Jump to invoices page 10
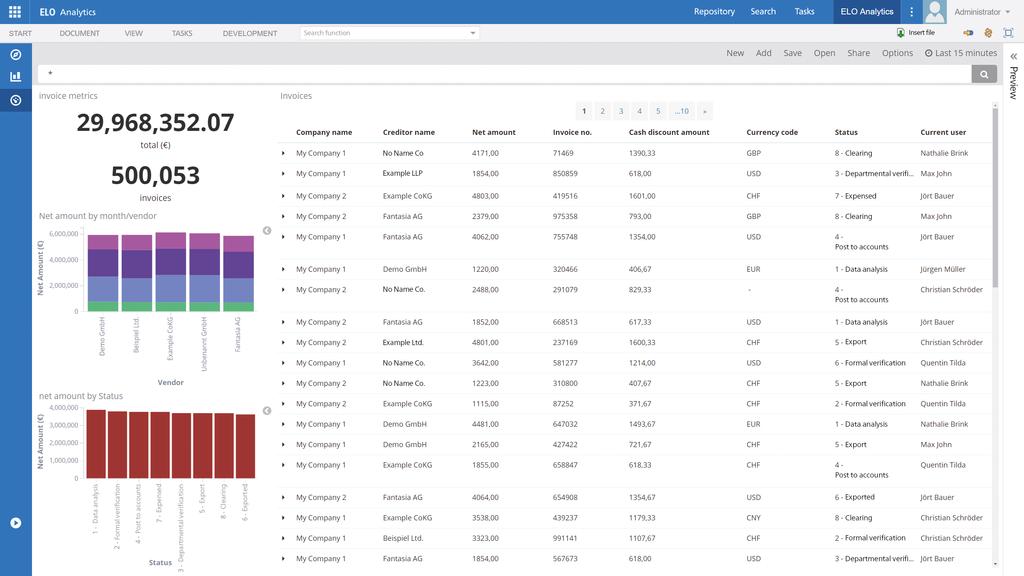The width and height of the screenshot is (1024, 576). pyautogui.click(x=682, y=111)
